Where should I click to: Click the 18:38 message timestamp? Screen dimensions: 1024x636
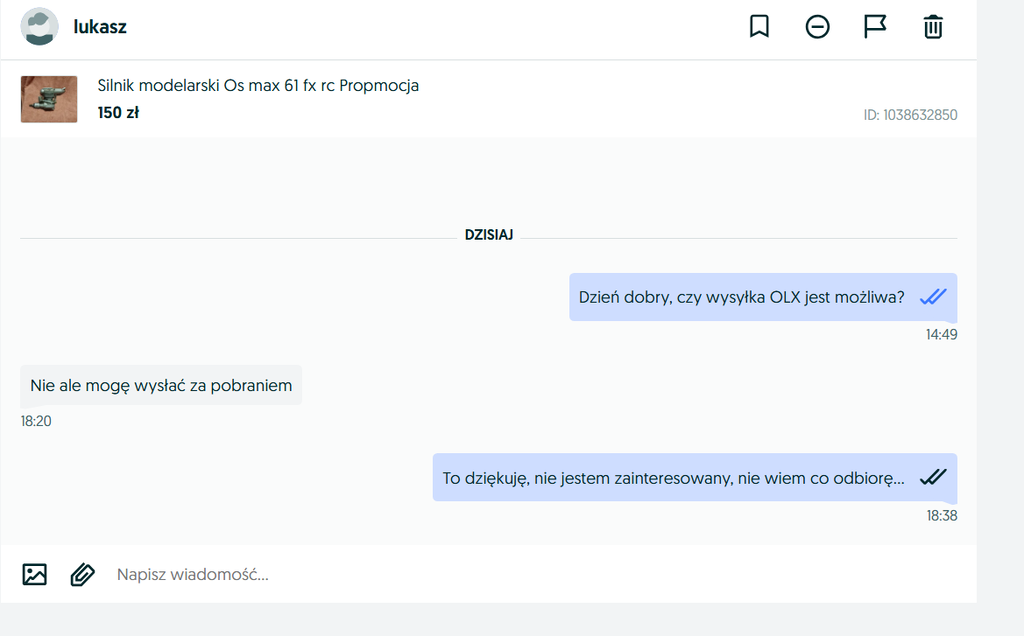941,516
